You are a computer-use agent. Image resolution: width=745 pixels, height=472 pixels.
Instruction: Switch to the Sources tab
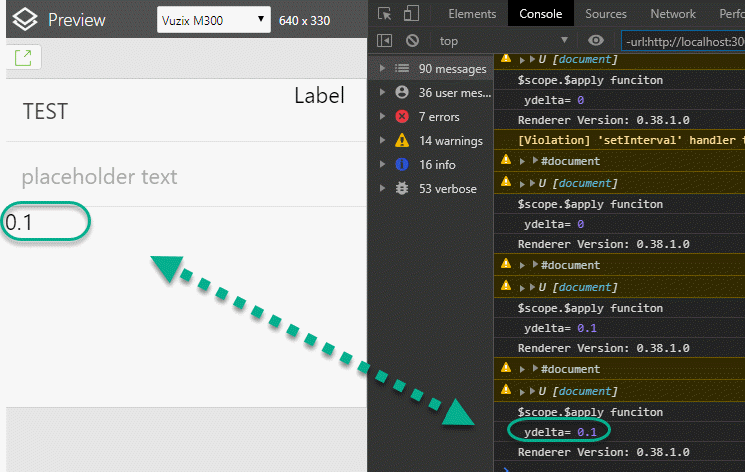[x=606, y=14]
